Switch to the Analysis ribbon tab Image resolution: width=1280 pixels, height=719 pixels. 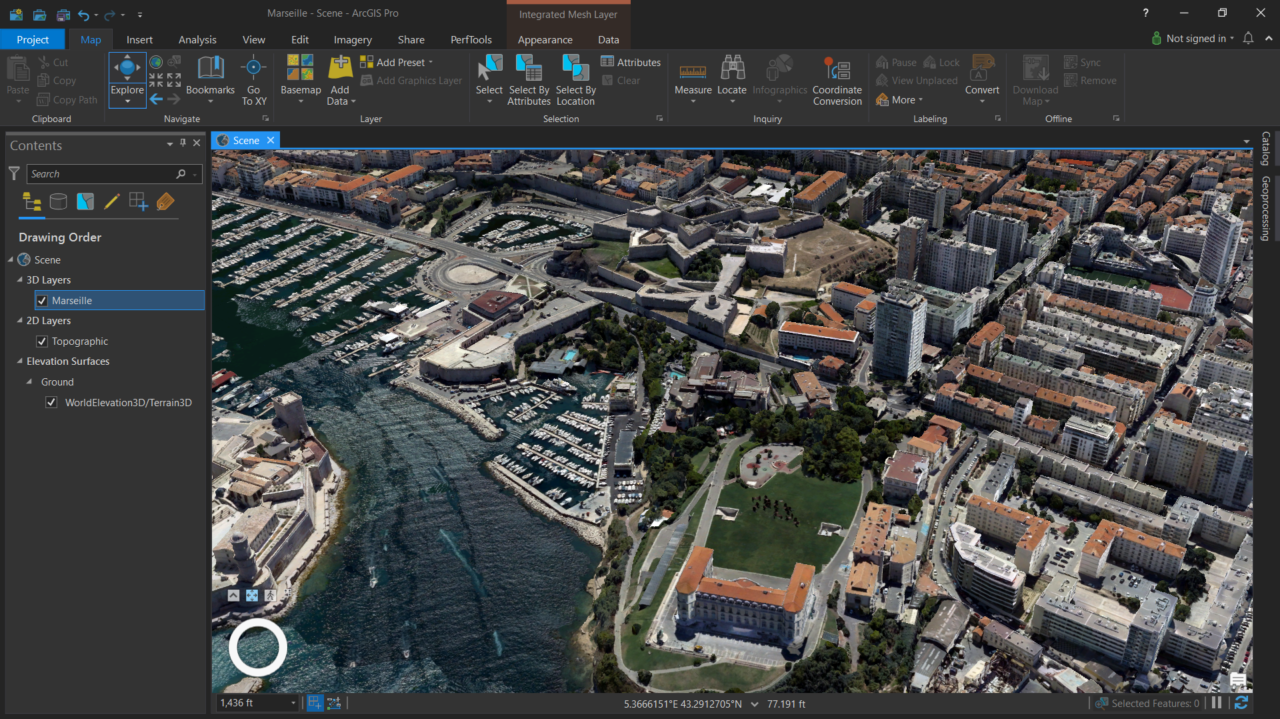197,39
